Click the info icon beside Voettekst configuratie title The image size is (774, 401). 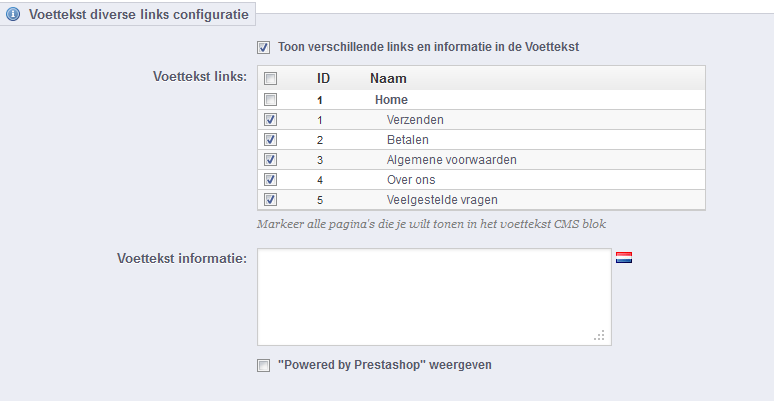pyautogui.click(x=14, y=15)
